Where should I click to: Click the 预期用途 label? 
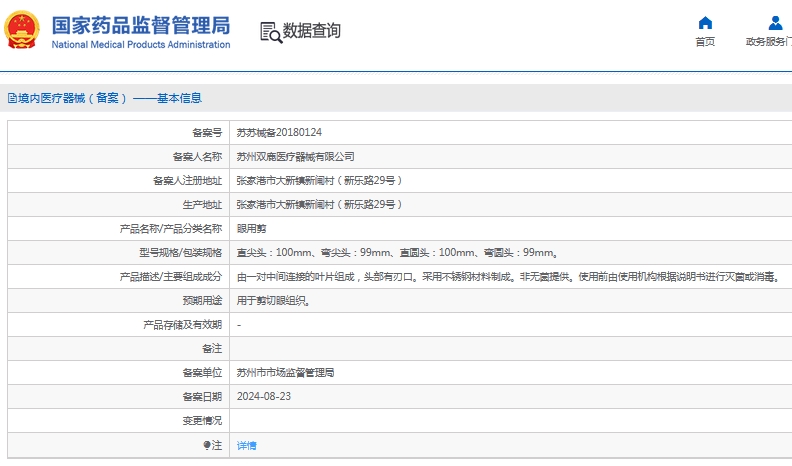click(x=203, y=301)
